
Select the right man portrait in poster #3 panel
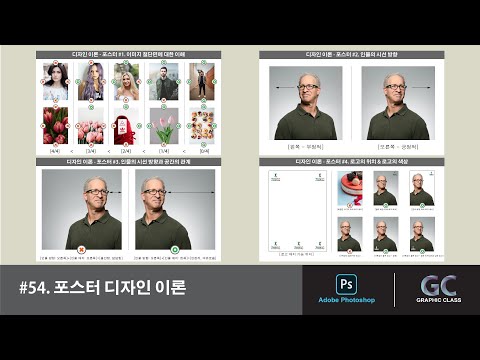point(175,209)
